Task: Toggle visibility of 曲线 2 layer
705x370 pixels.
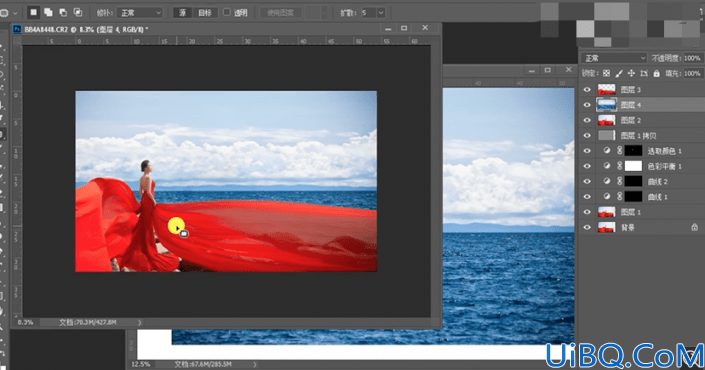Action: pyautogui.click(x=587, y=182)
